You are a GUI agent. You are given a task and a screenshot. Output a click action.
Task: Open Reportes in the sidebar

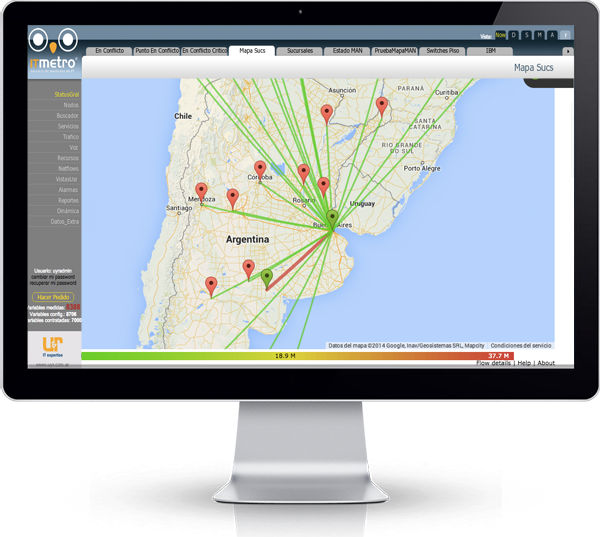[68, 200]
